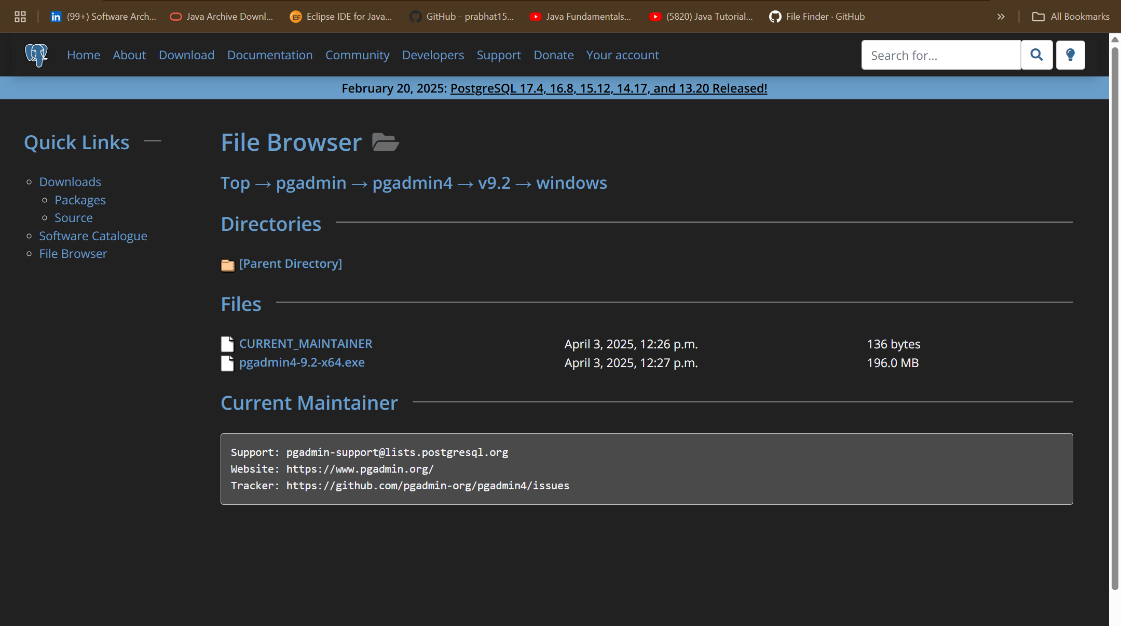Image resolution: width=1121 pixels, height=626 pixels.
Task: Click the Current Maintainer heading
Action: point(309,403)
